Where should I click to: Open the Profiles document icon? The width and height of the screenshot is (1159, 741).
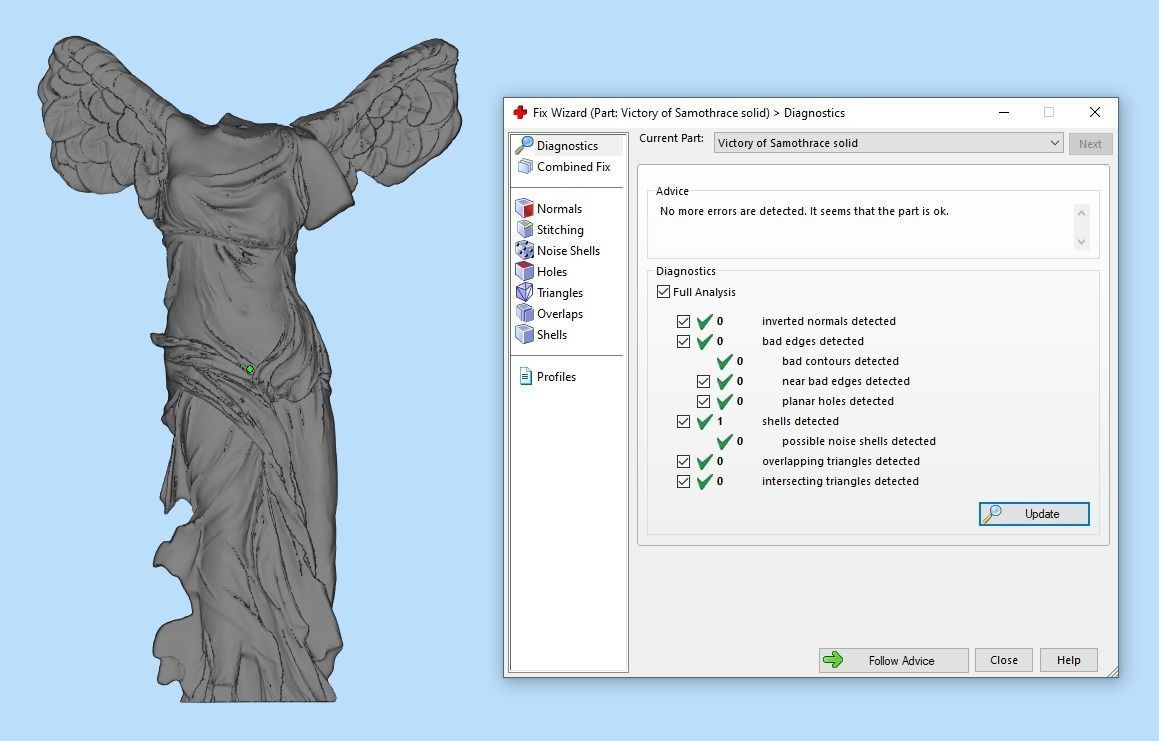point(526,376)
